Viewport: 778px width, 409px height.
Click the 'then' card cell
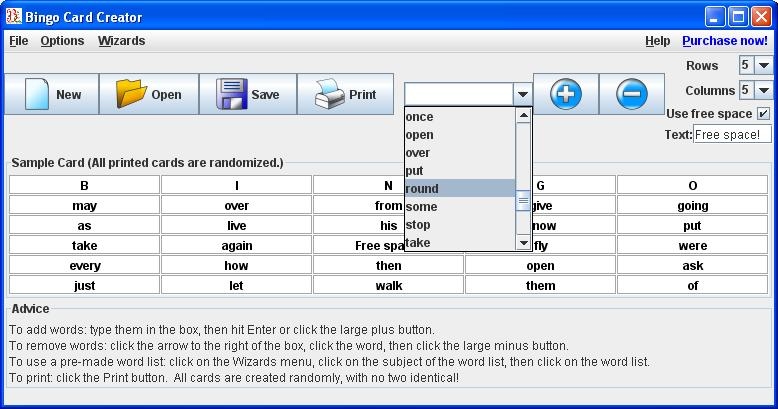coord(389,266)
